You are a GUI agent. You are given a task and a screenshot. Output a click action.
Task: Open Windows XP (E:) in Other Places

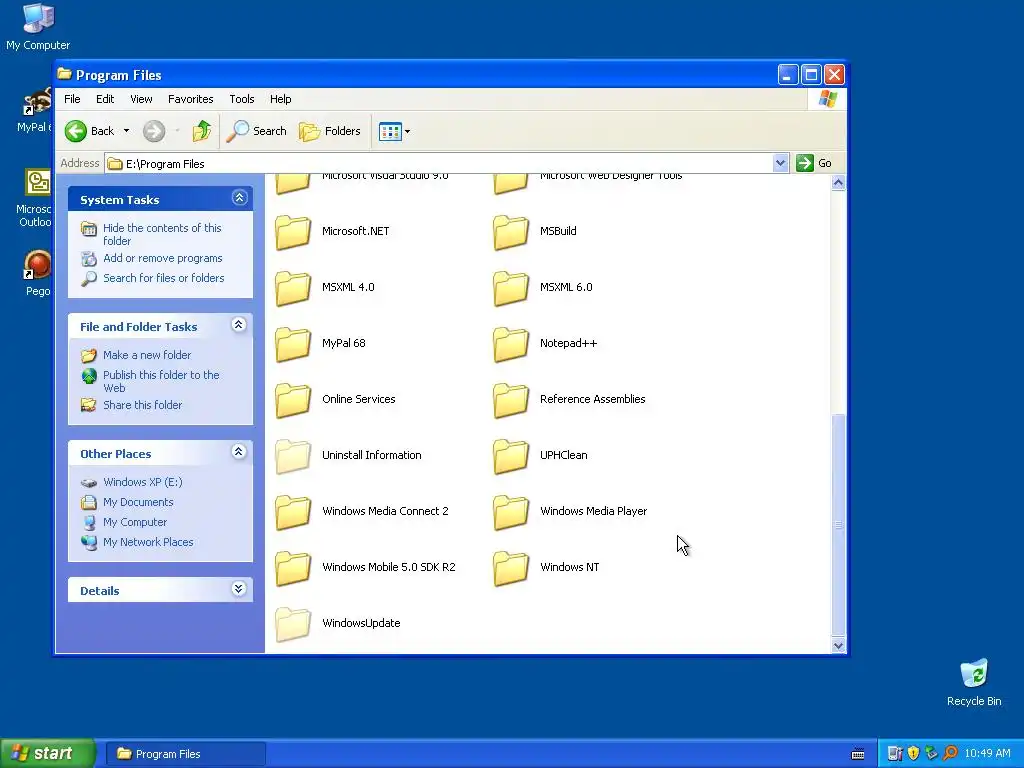(142, 483)
